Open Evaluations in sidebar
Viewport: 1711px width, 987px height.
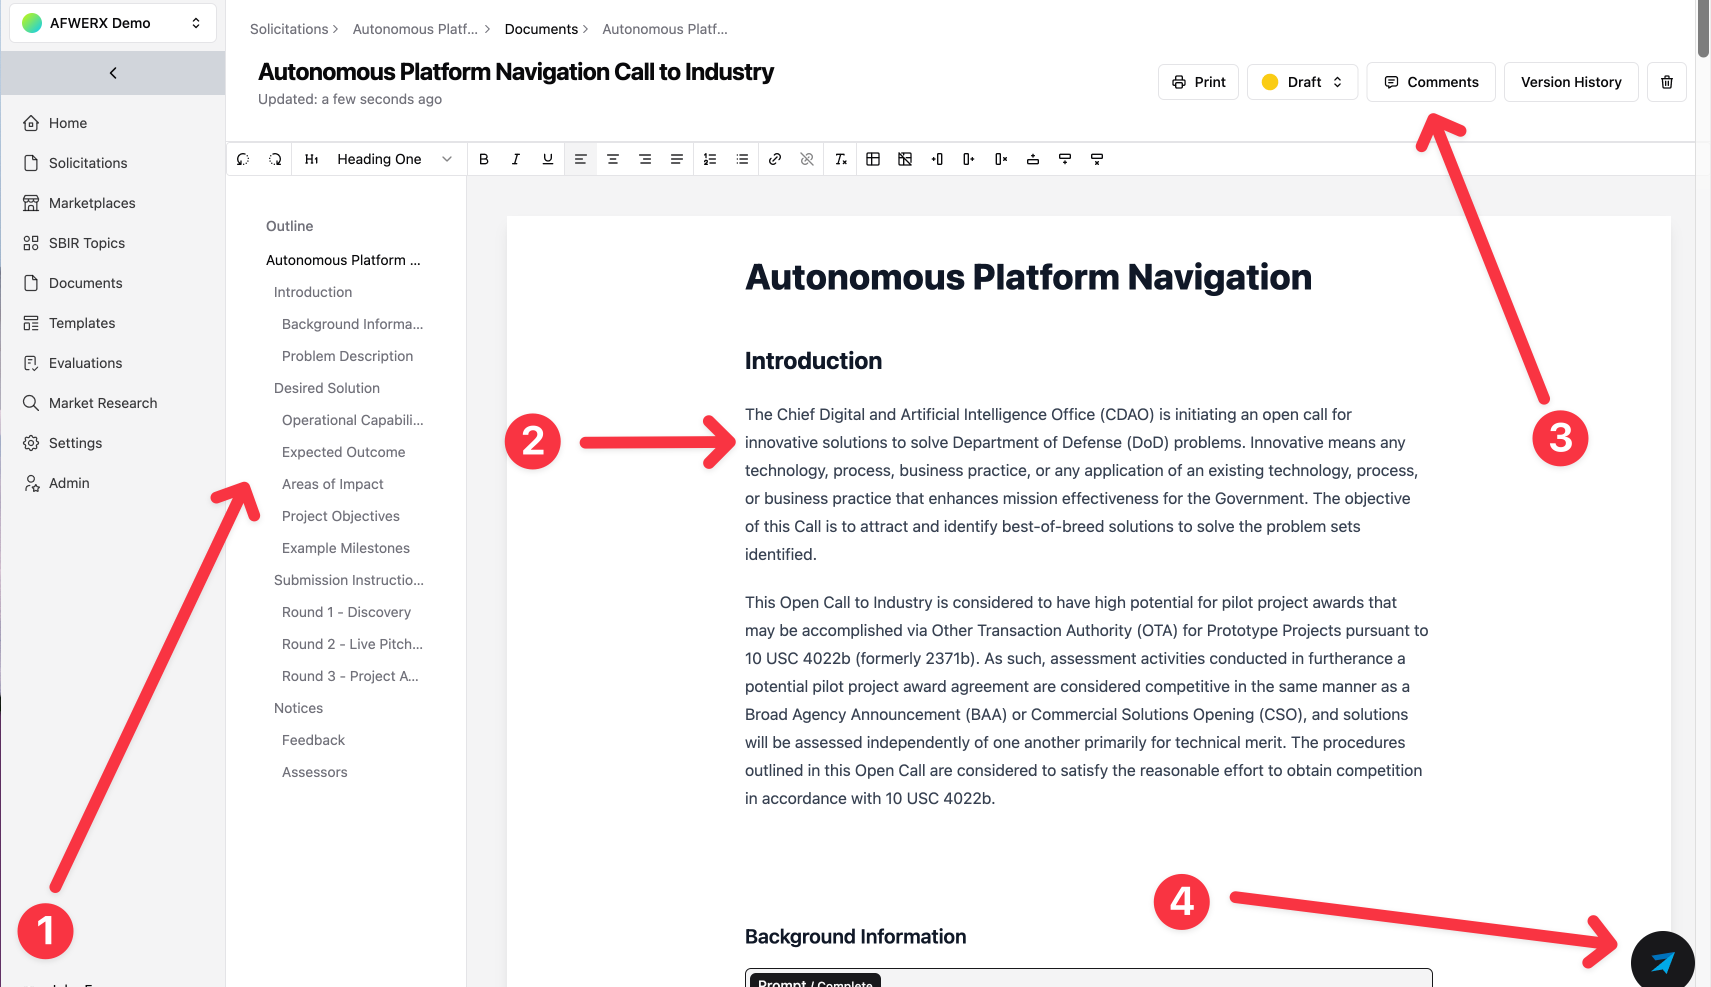point(86,363)
